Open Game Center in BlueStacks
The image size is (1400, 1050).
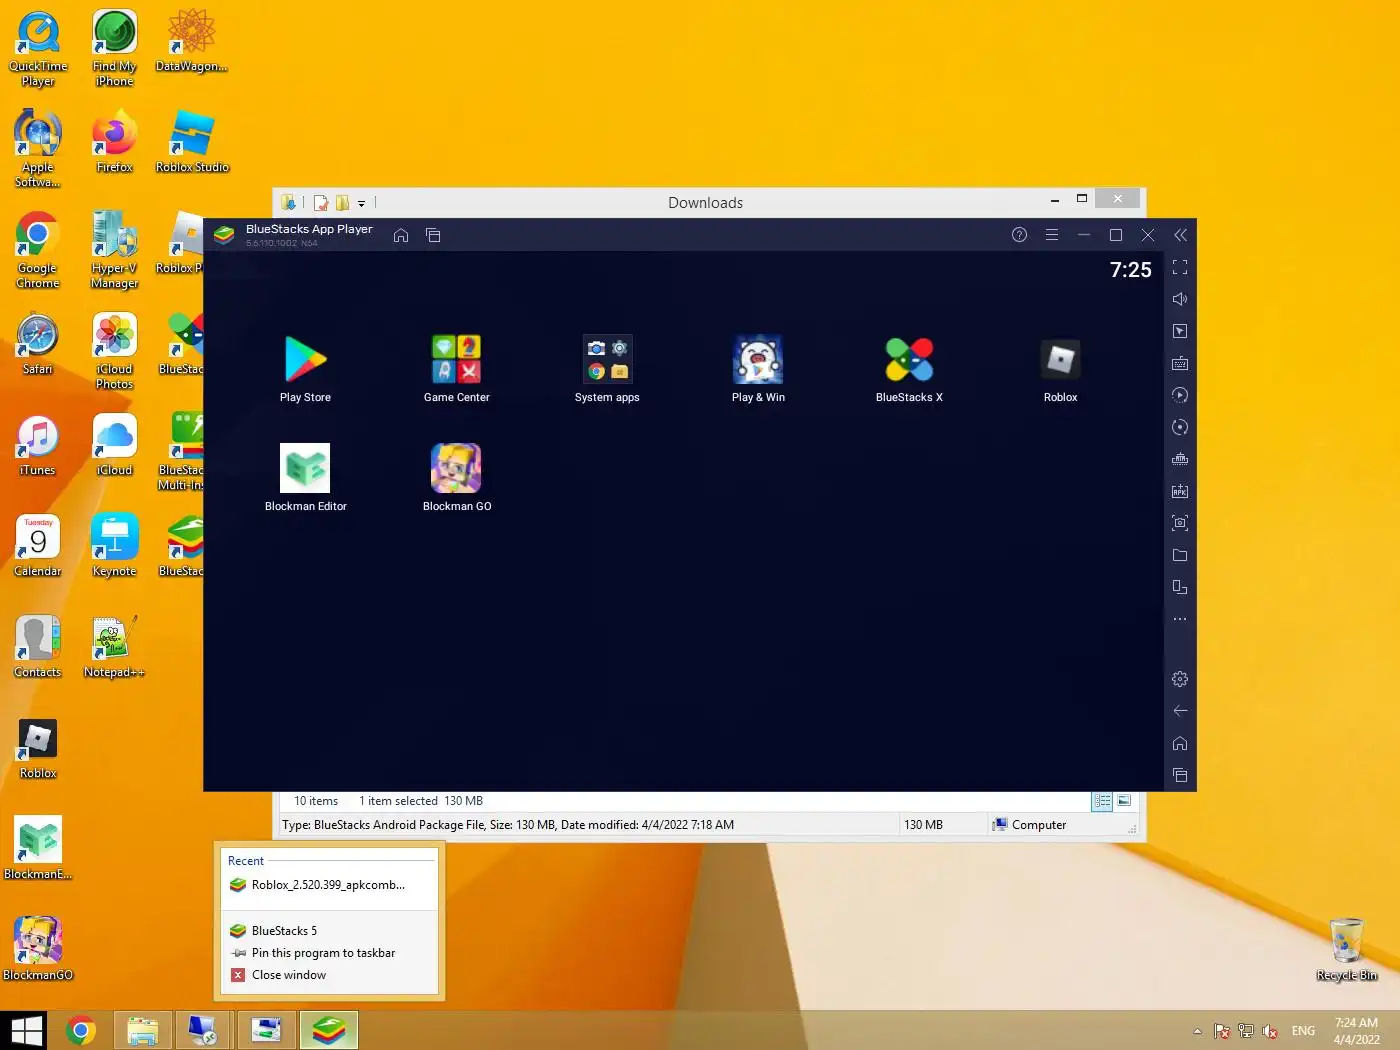coord(456,368)
